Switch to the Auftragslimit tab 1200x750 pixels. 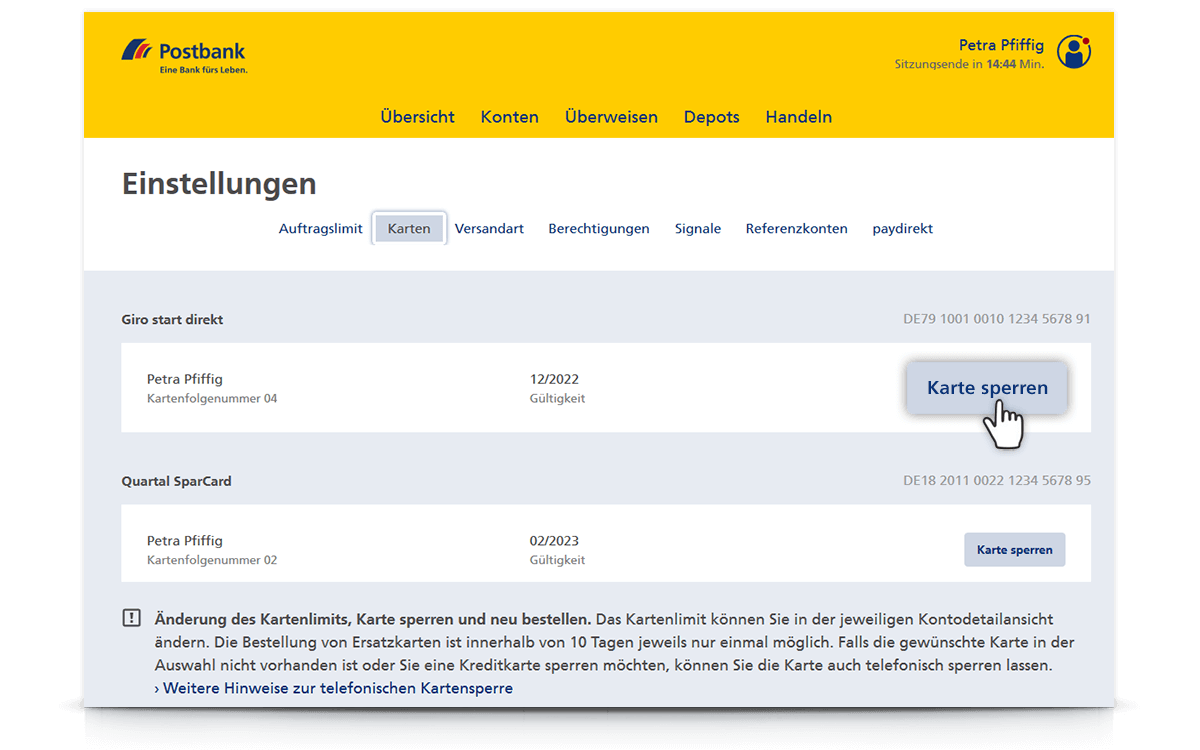click(x=320, y=229)
